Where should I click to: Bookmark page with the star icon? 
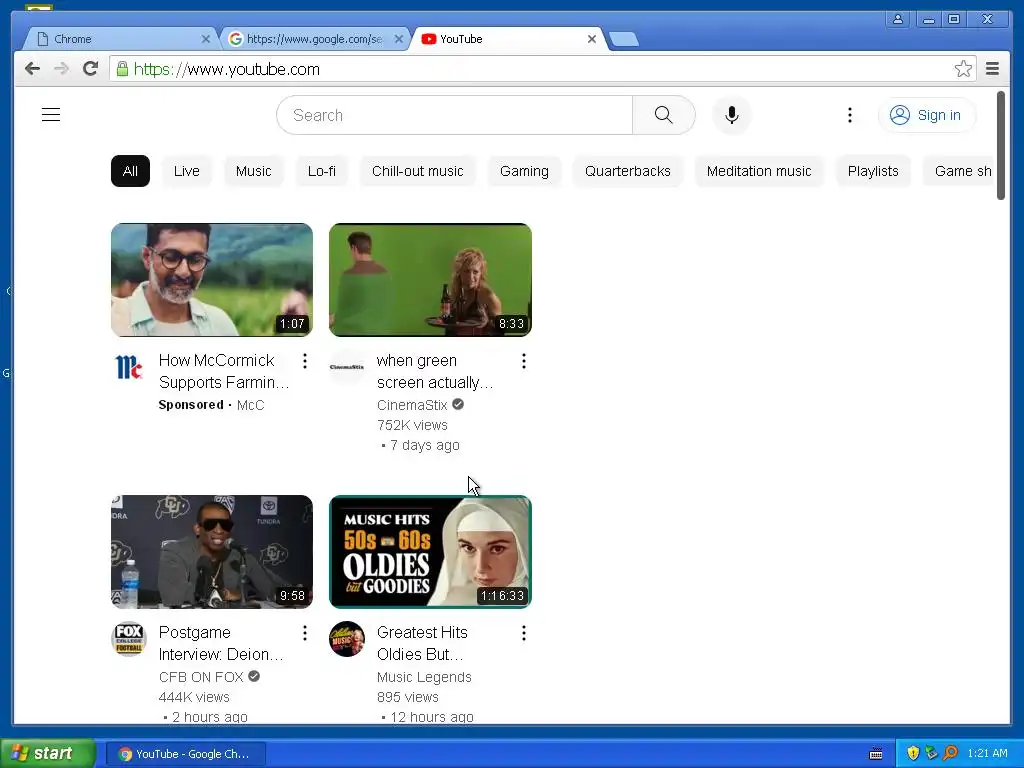click(x=963, y=69)
